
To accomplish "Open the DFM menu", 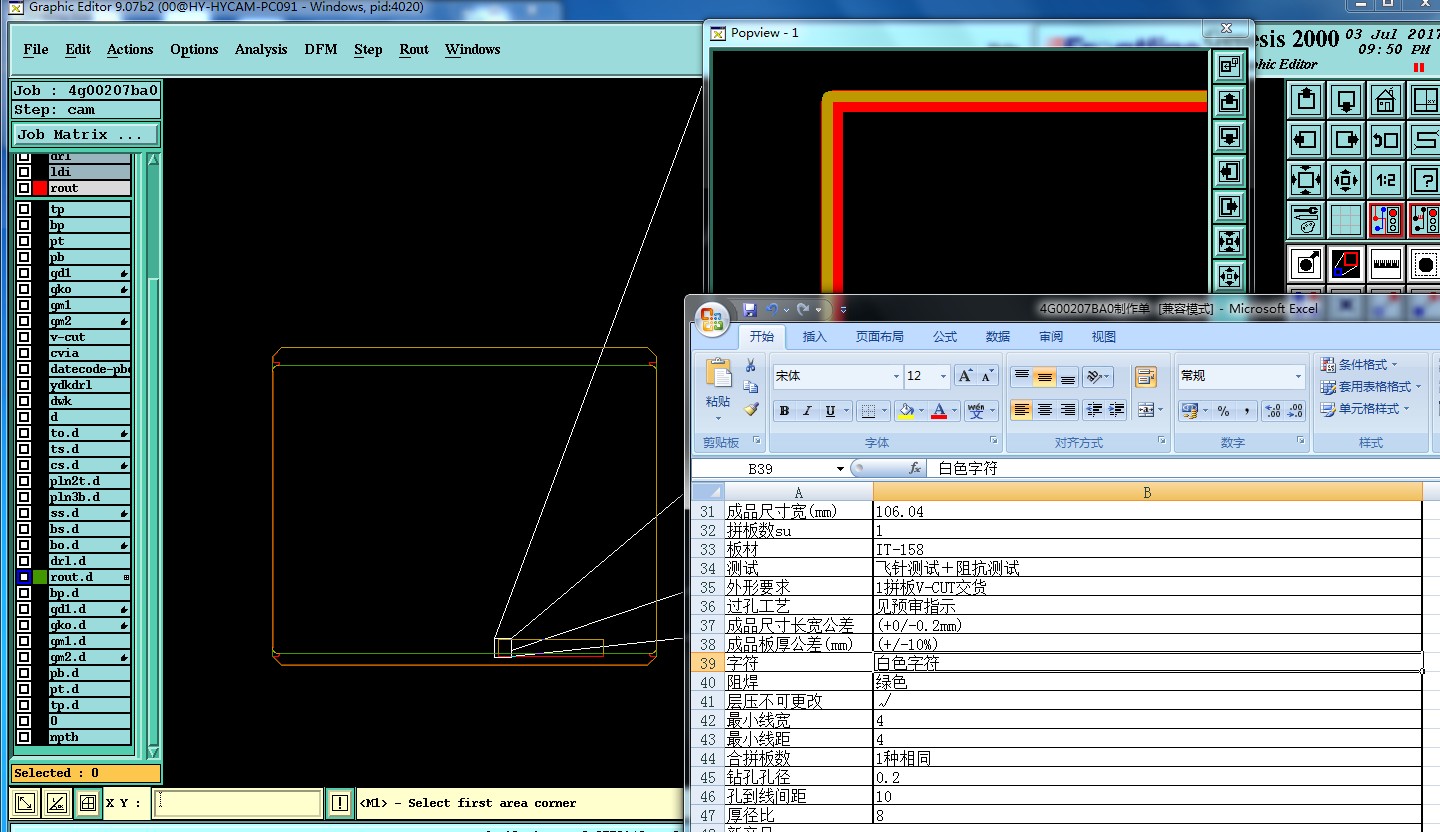I will [x=321, y=49].
